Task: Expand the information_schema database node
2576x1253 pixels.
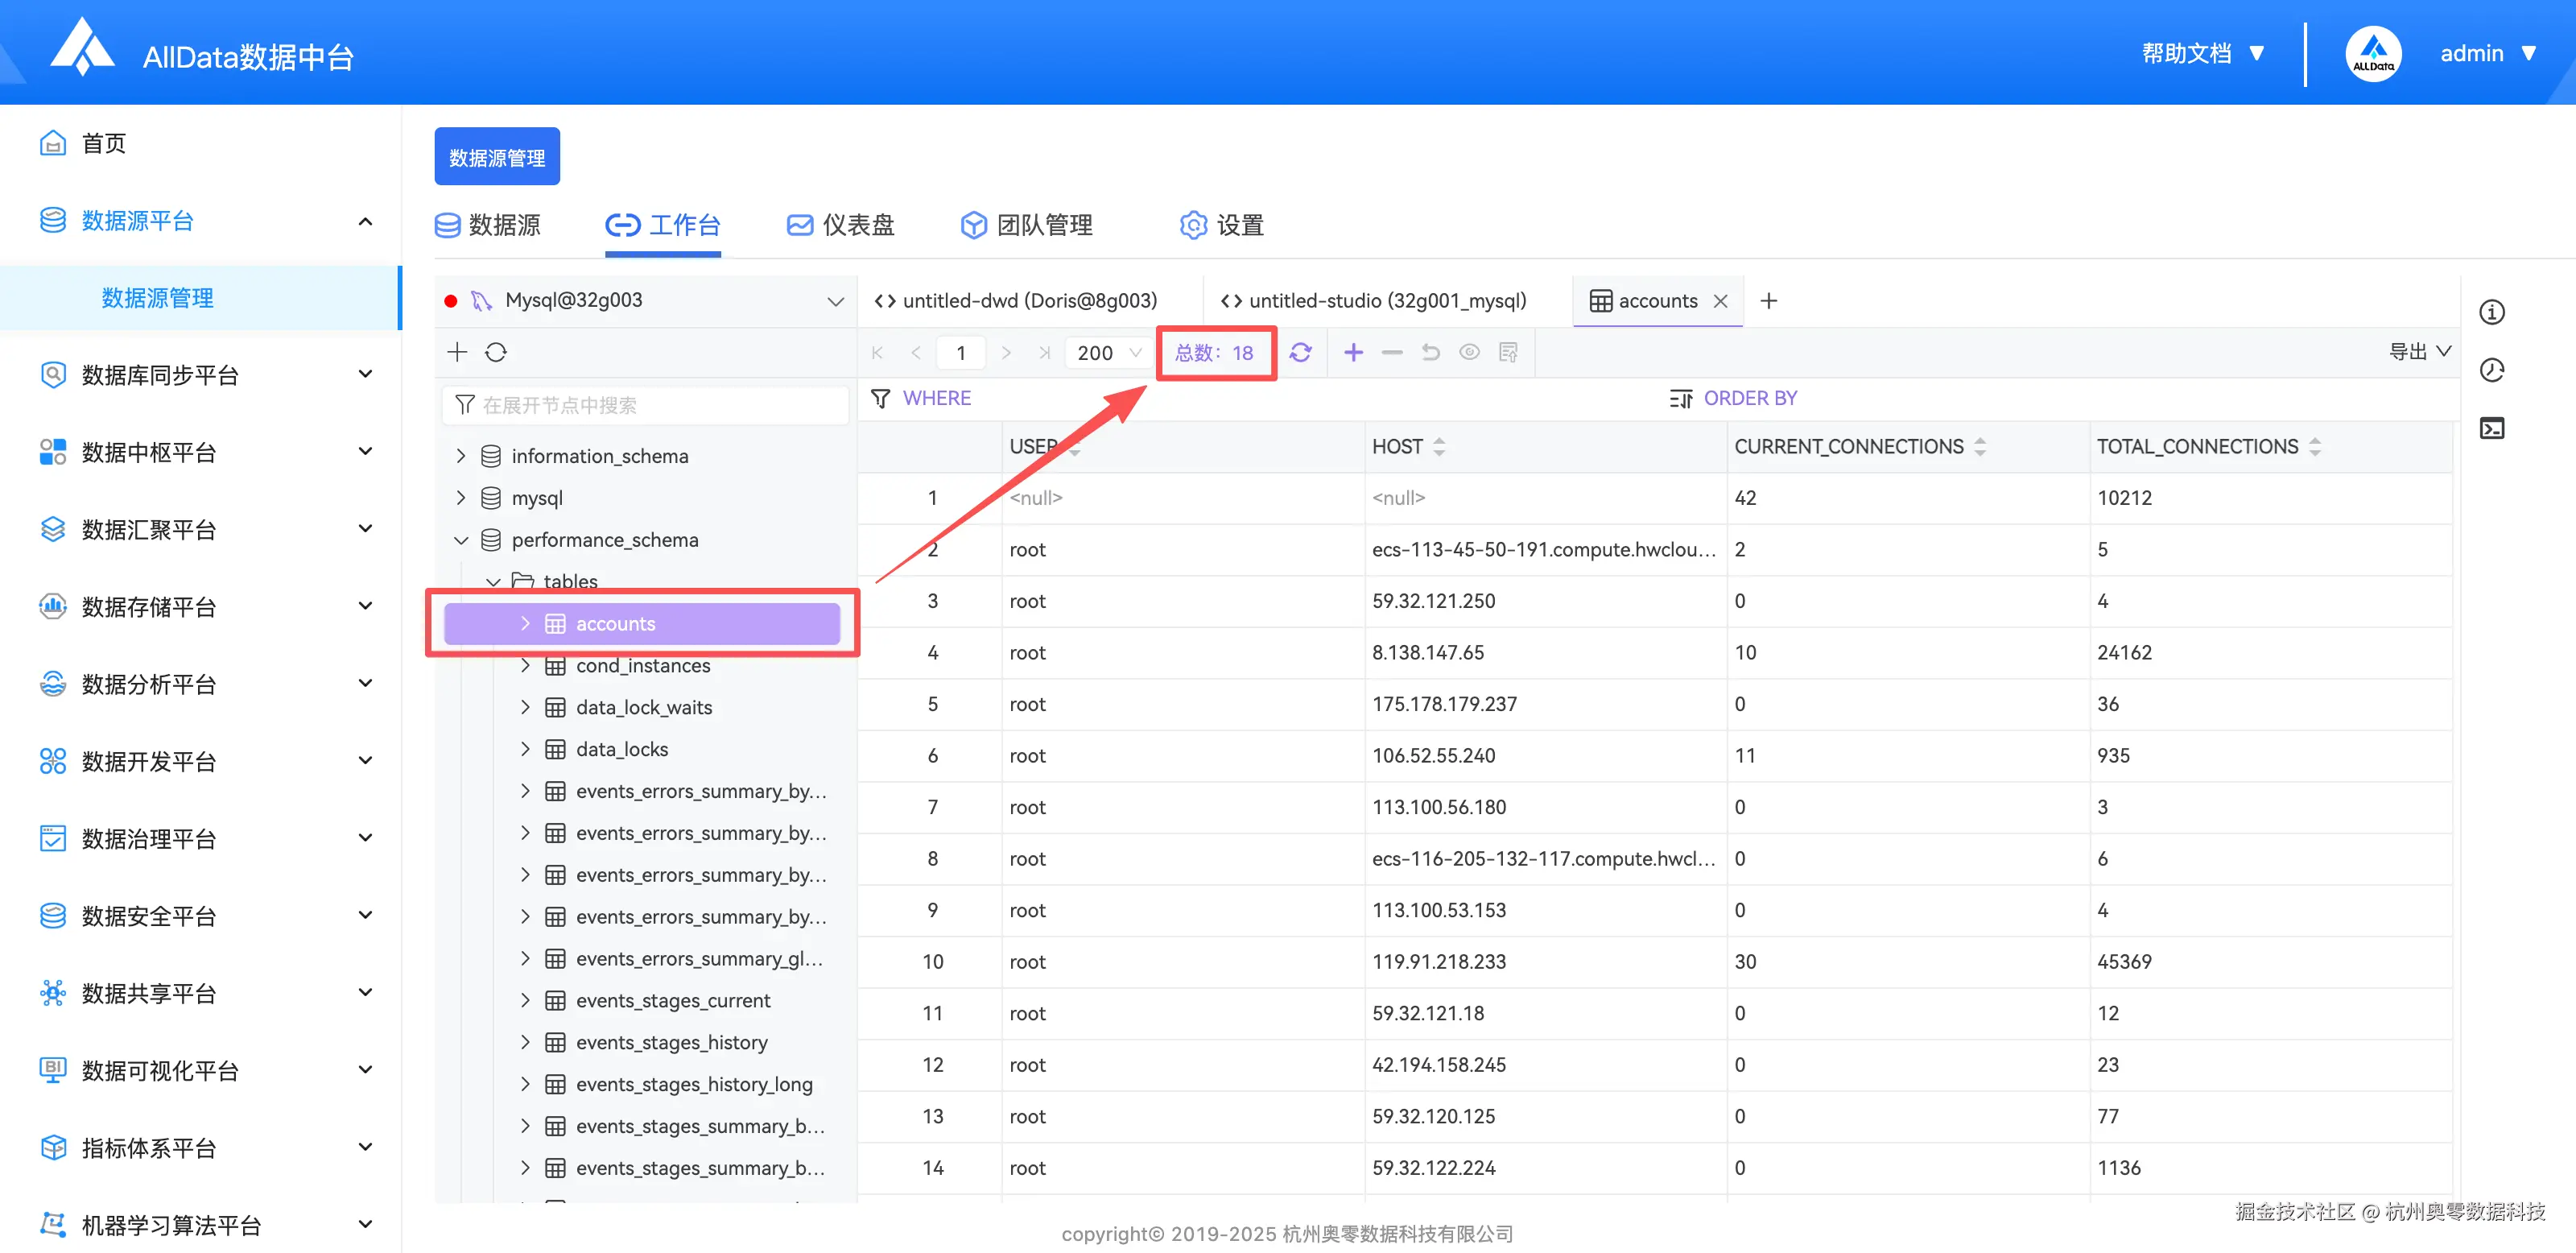Action: 461,456
